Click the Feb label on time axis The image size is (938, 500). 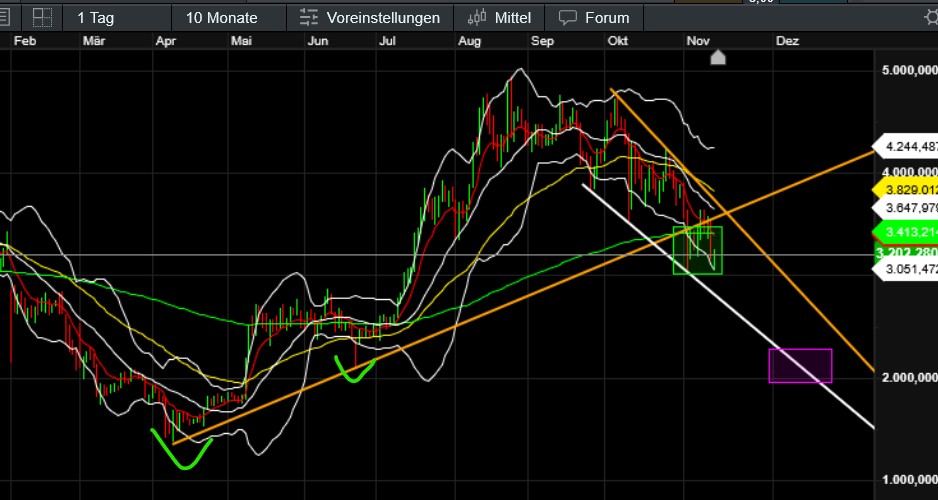pyautogui.click(x=25, y=41)
